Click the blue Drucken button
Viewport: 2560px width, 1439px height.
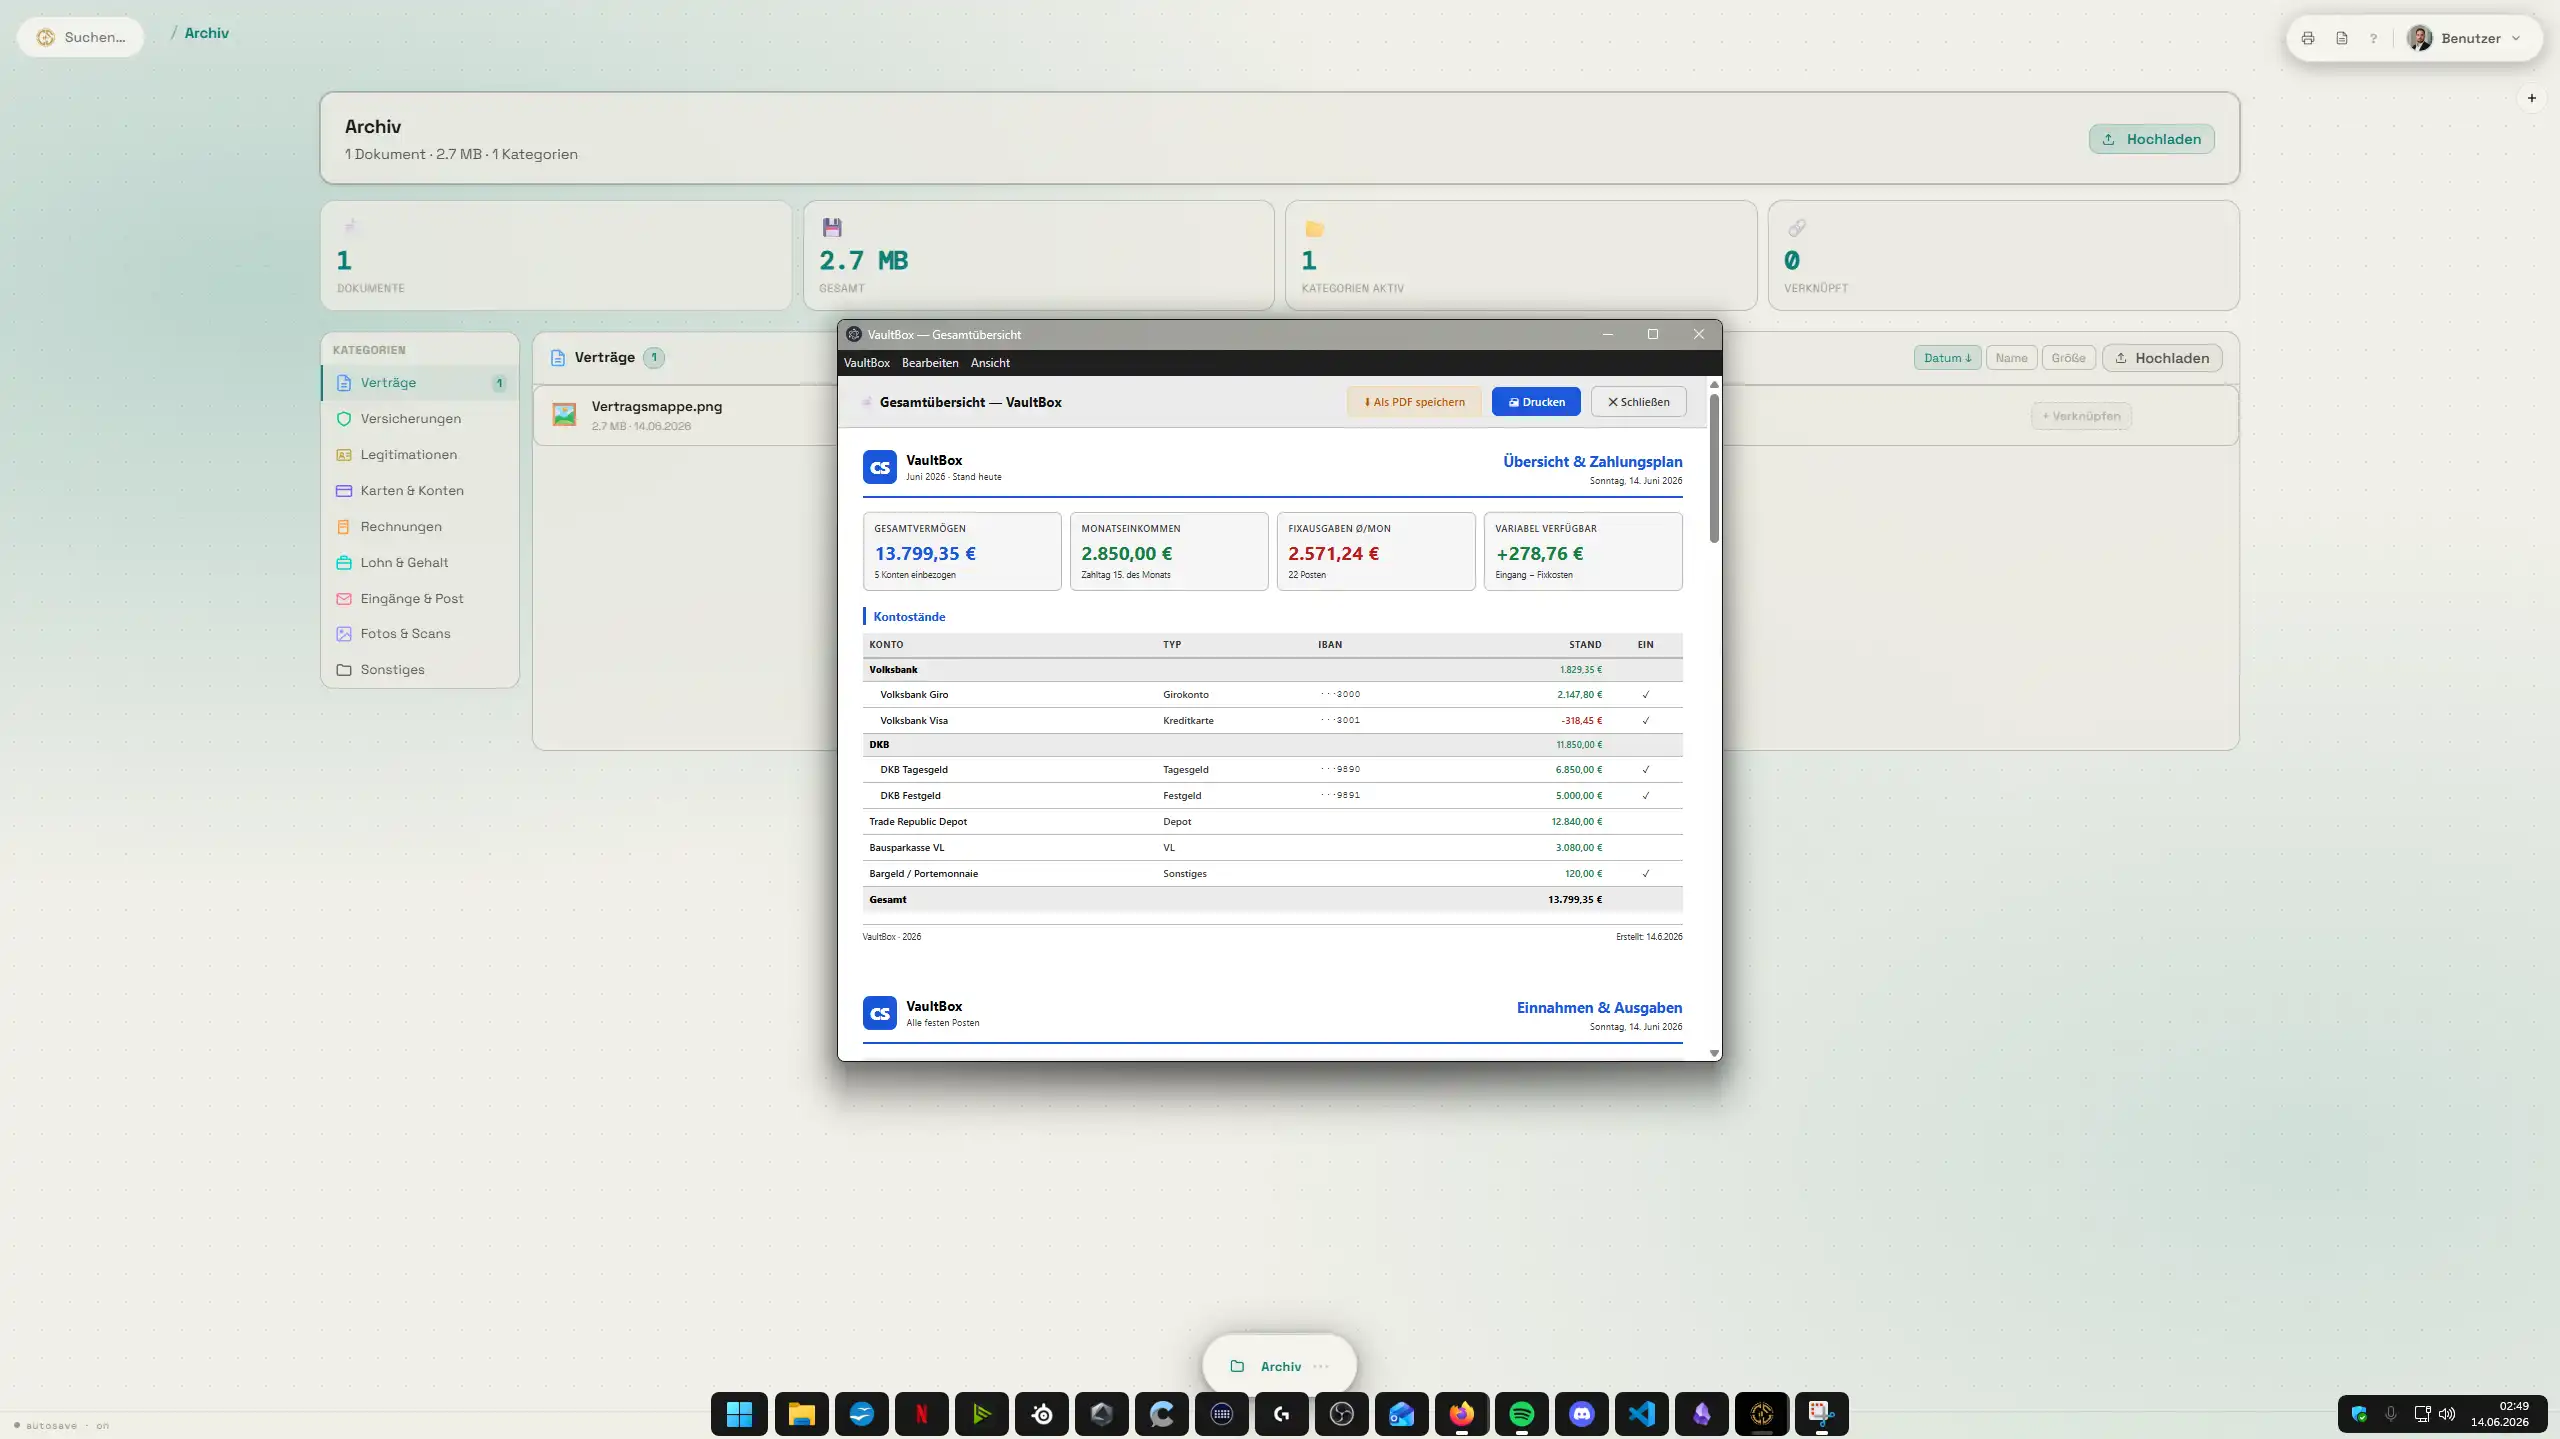click(x=1536, y=402)
